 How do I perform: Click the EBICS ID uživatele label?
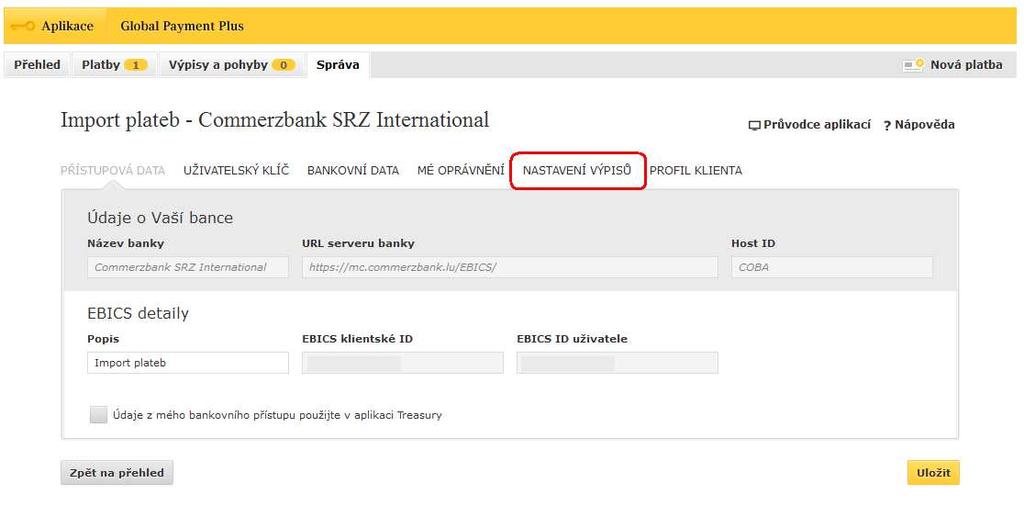click(572, 339)
